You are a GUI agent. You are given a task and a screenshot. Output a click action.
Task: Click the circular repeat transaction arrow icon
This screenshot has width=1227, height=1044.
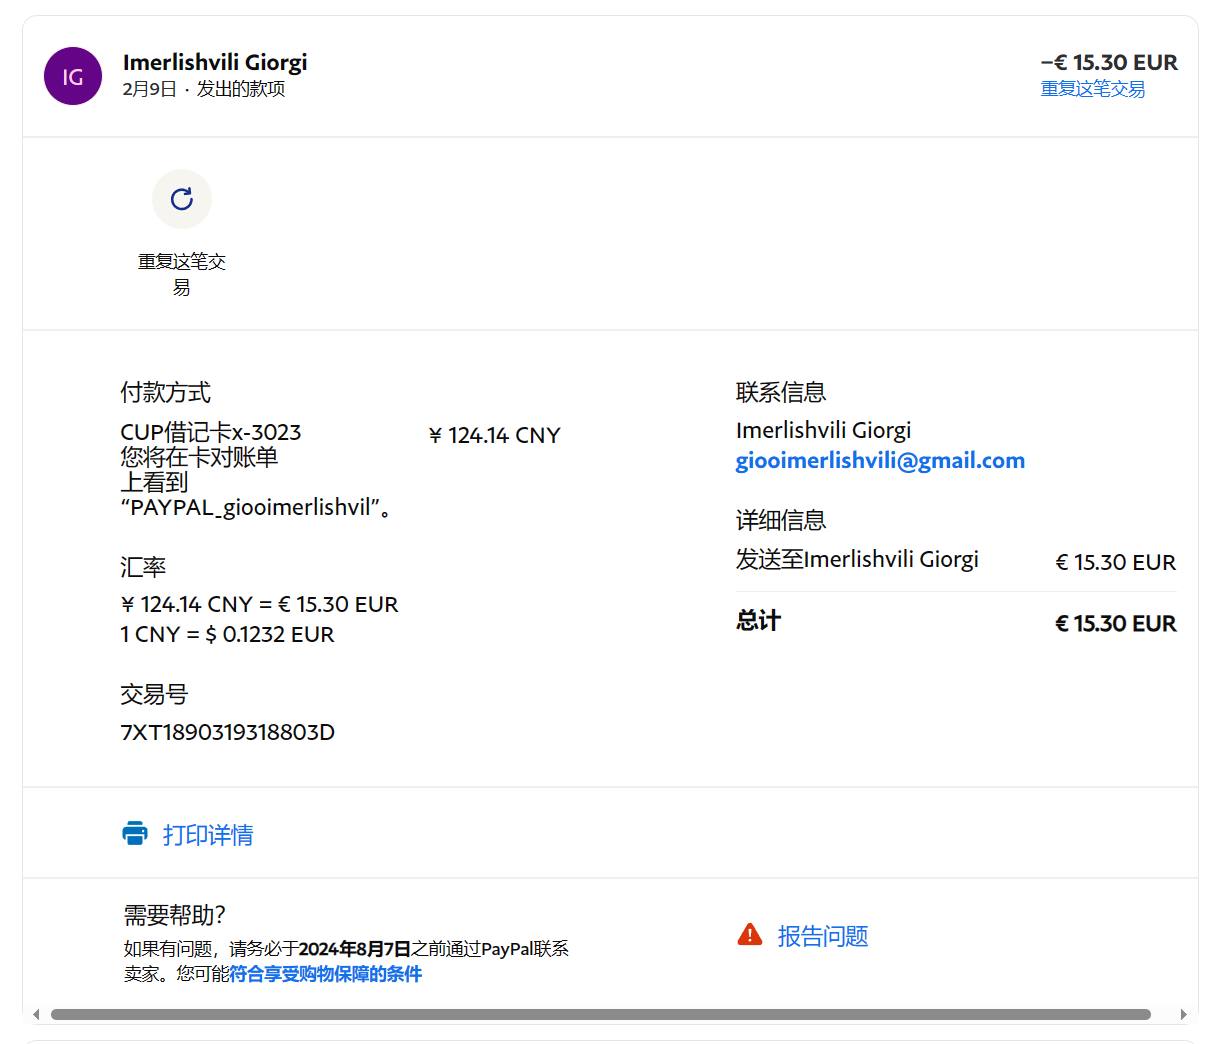point(182,199)
